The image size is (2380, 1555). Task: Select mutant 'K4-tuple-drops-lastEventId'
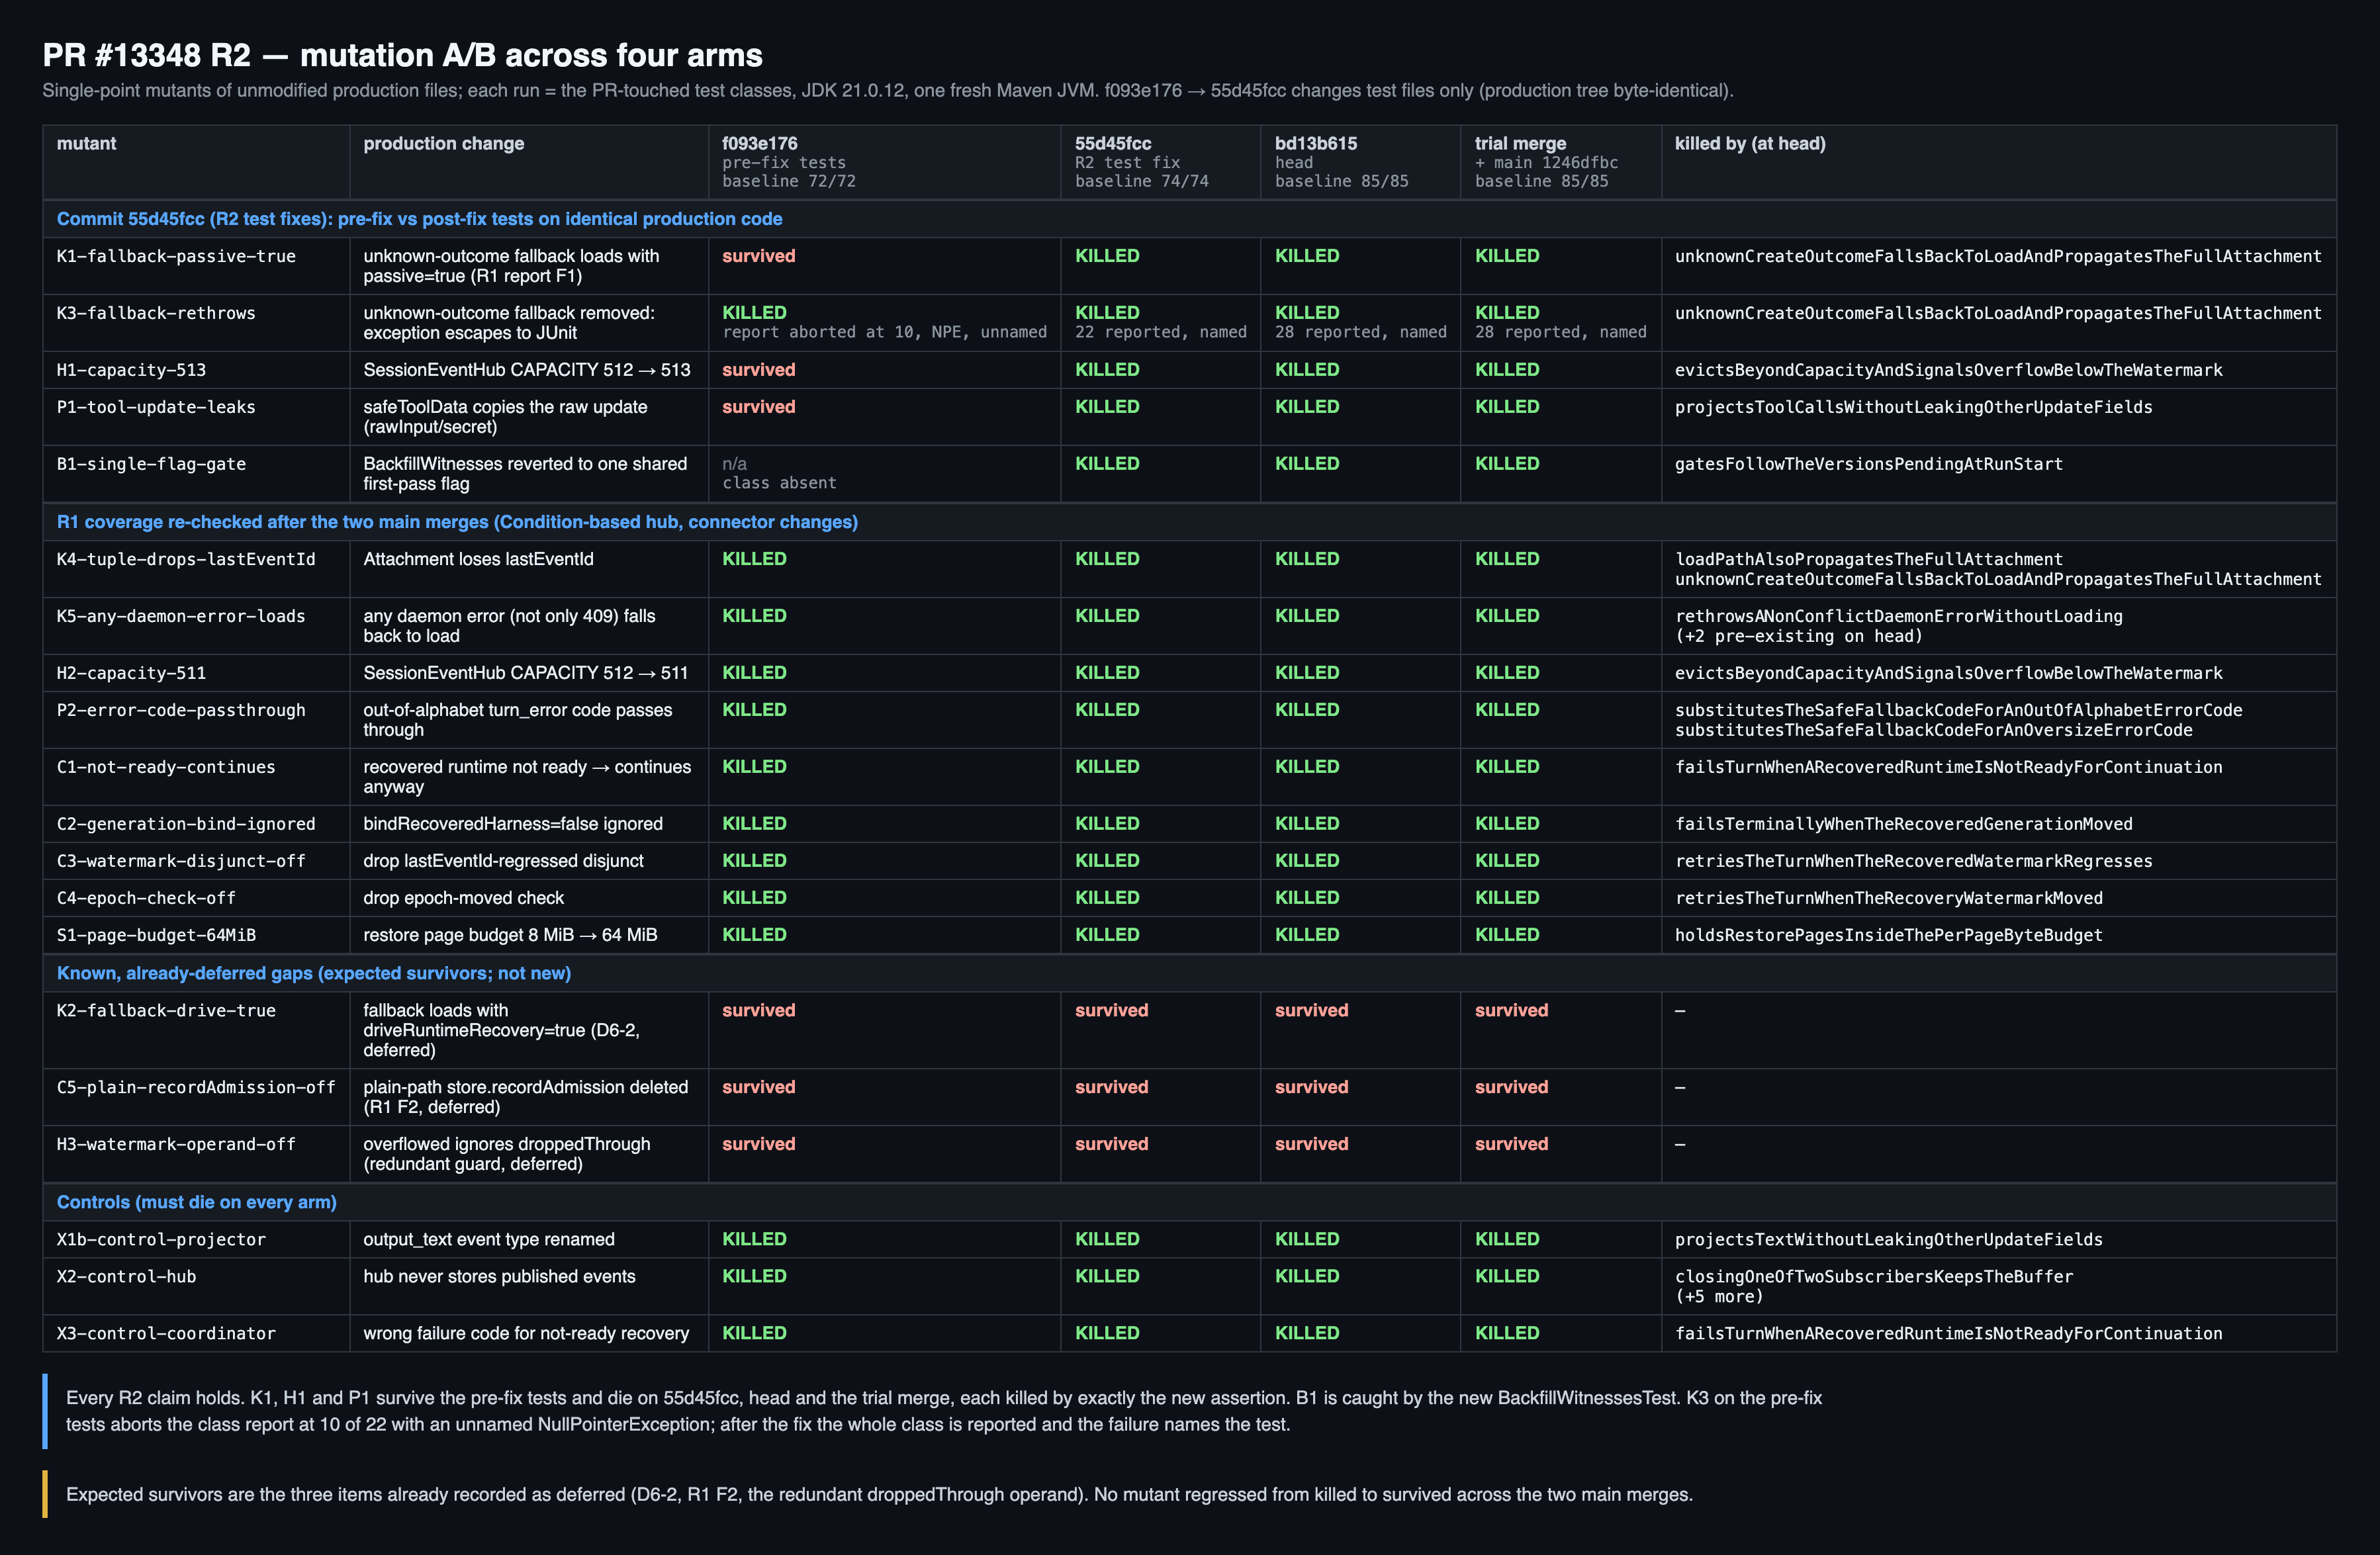tap(186, 559)
